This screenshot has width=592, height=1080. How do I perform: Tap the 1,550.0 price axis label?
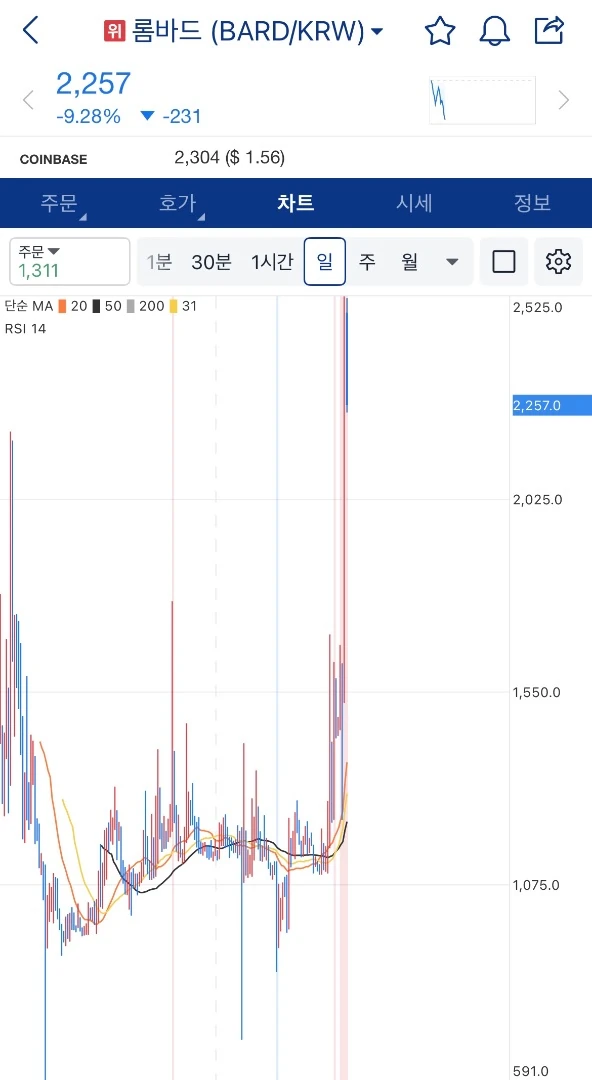(538, 692)
